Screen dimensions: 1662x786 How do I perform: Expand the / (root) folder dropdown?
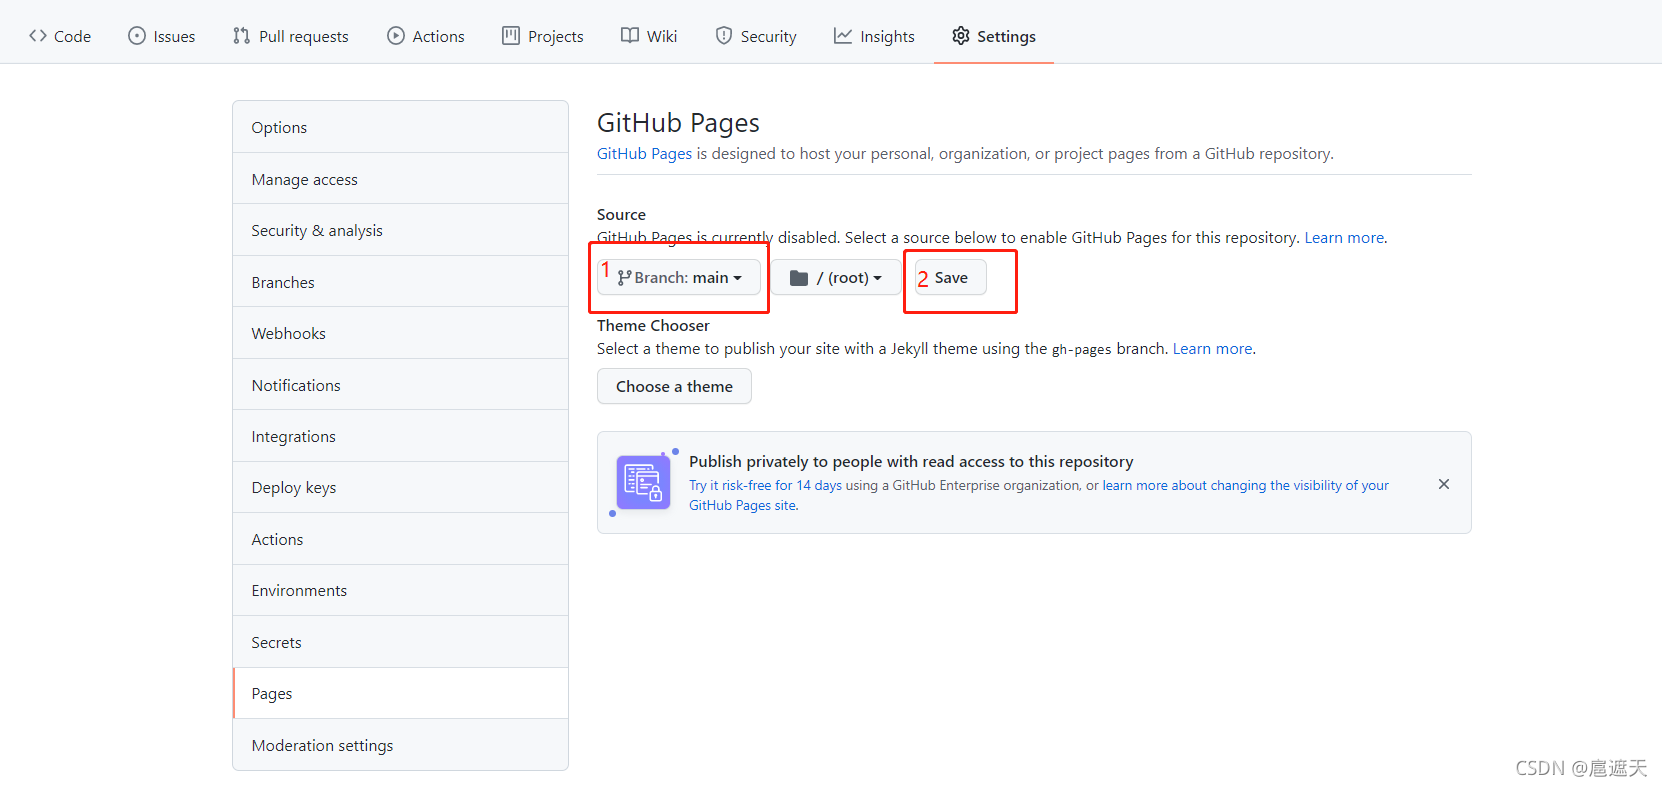point(836,277)
